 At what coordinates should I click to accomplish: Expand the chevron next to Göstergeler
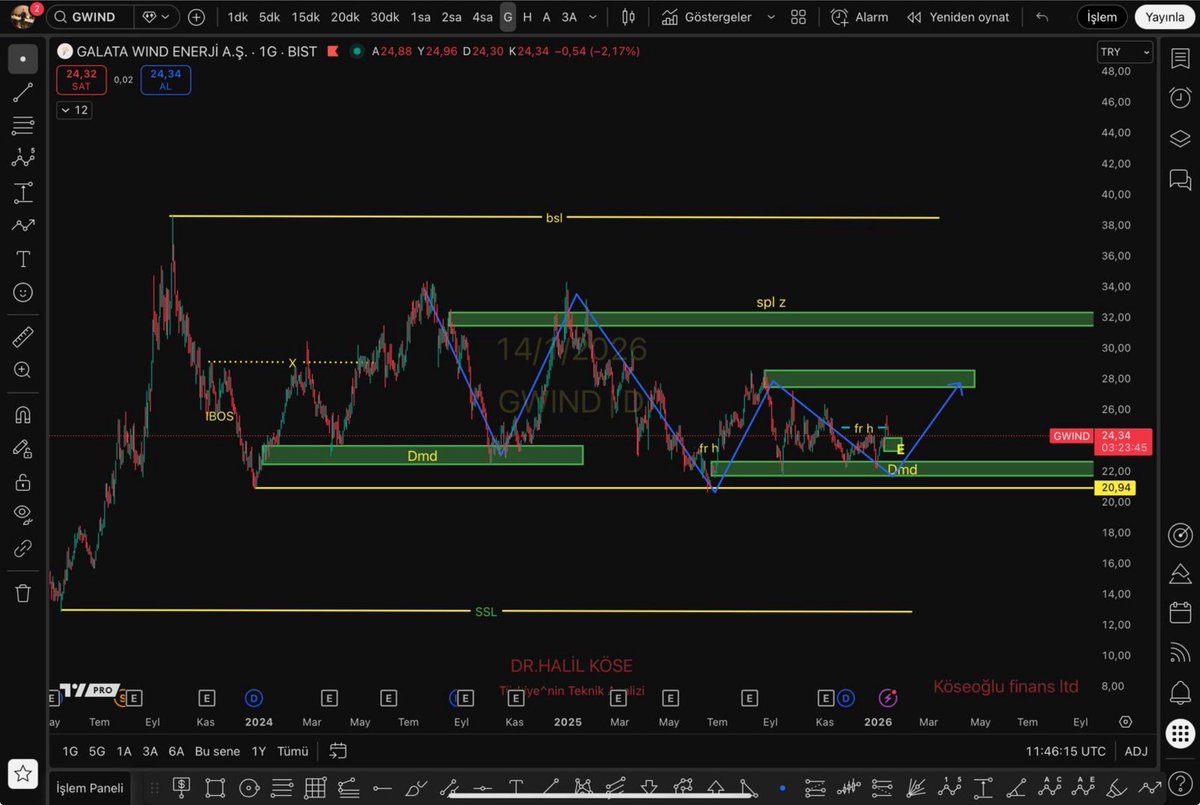(x=769, y=17)
